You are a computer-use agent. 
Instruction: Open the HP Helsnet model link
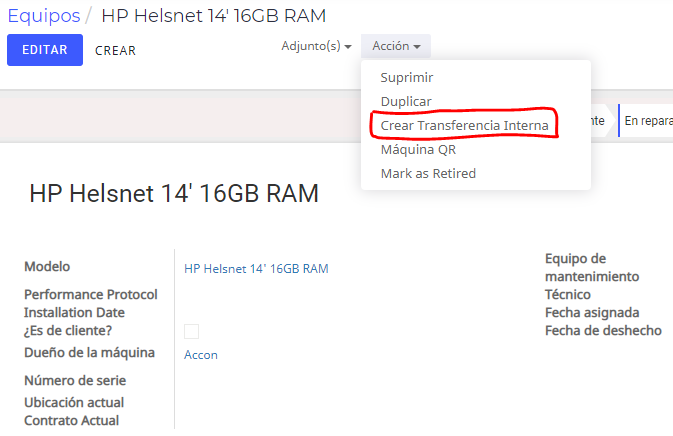click(256, 269)
